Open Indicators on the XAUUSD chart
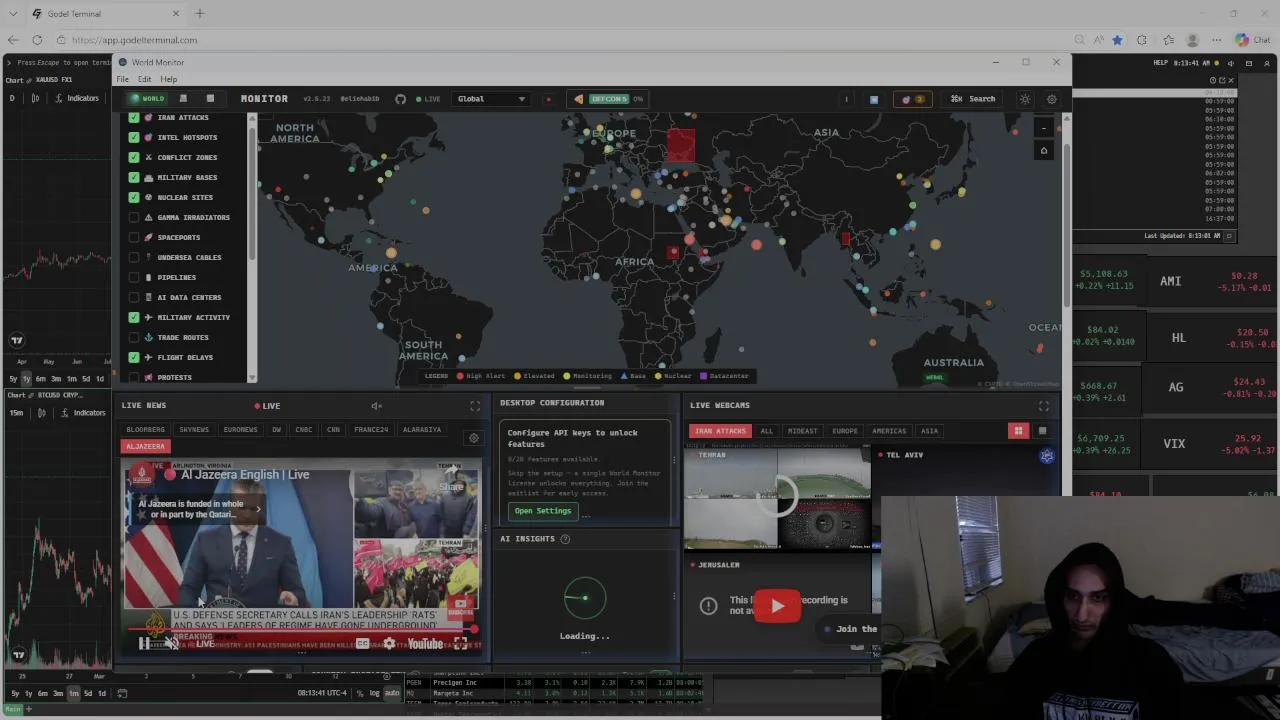The image size is (1280, 720). click(77, 98)
